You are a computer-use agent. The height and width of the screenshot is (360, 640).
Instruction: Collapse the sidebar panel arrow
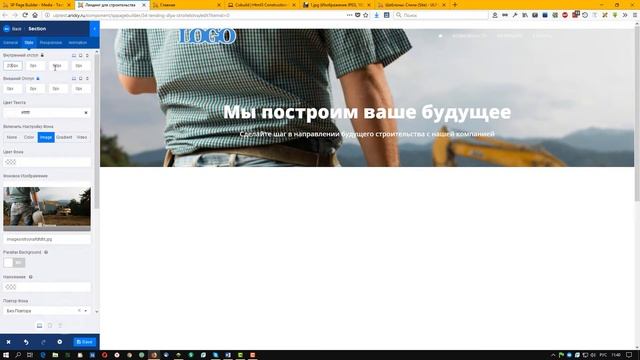pos(94,29)
